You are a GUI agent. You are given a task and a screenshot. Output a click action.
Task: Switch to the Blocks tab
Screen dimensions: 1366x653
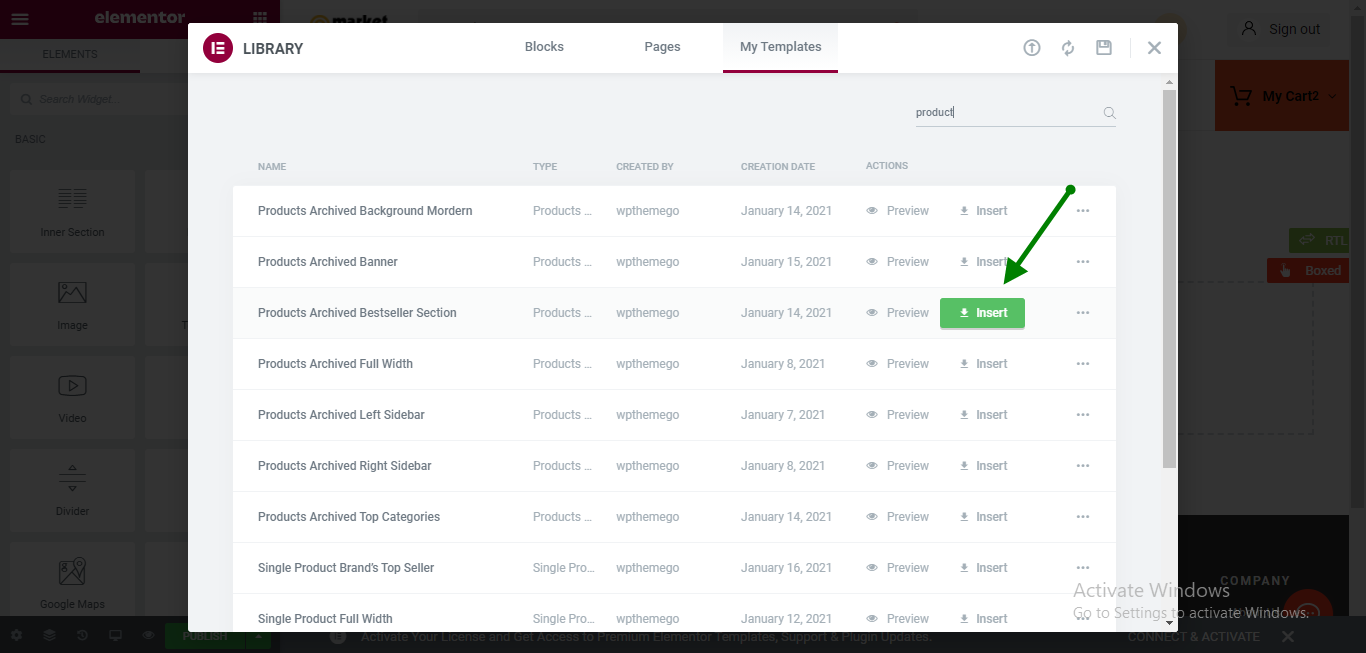coord(544,47)
